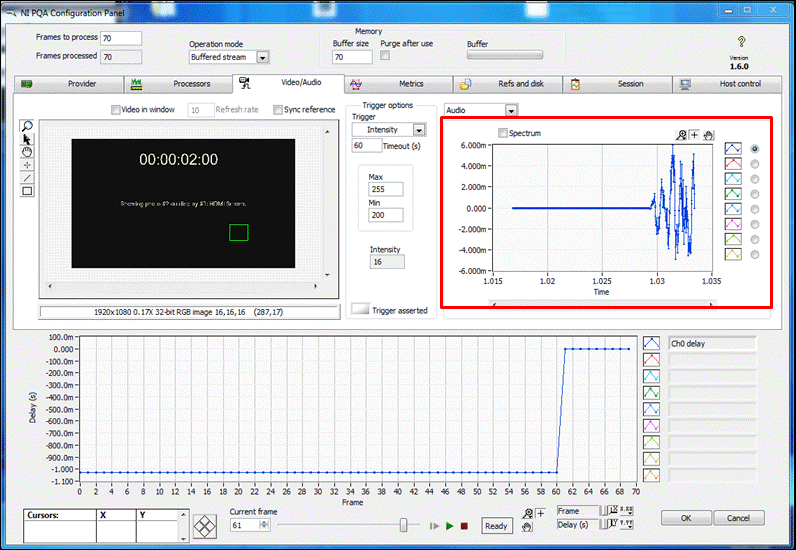Viewport: 796px width, 550px height.
Task: Click the Frames to process field
Action: click(x=121, y=38)
